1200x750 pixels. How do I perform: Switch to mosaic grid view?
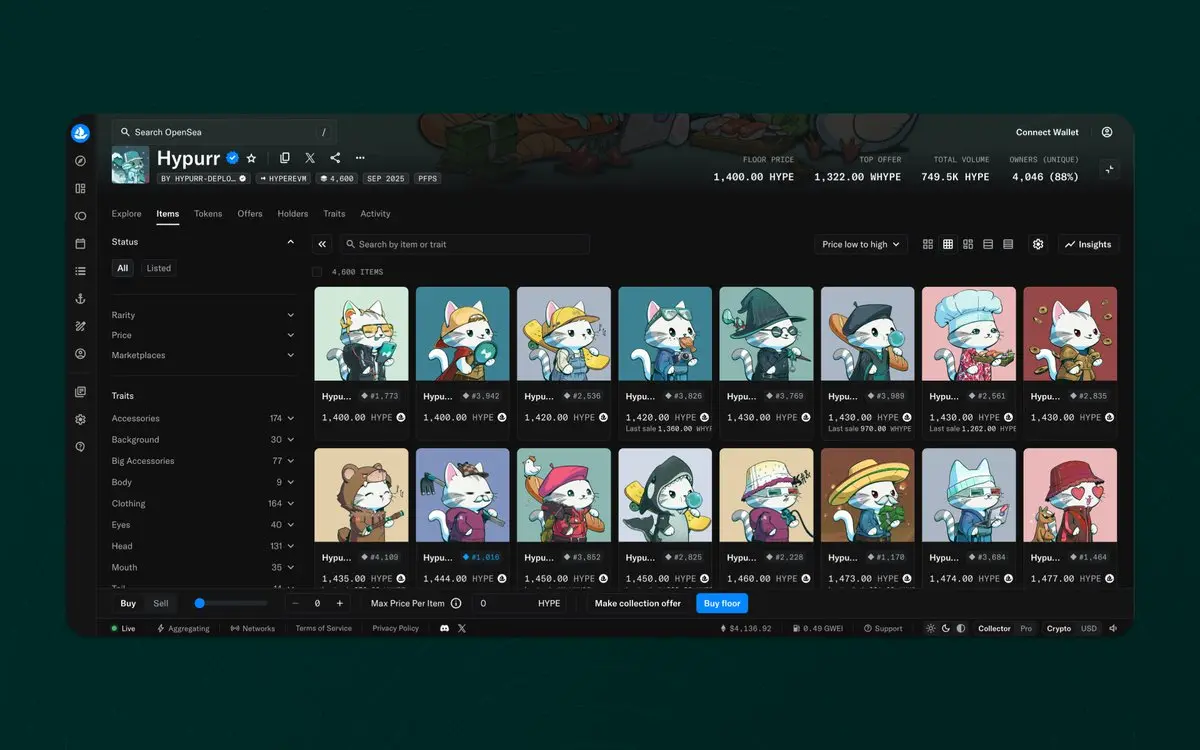pyautogui.click(x=968, y=244)
